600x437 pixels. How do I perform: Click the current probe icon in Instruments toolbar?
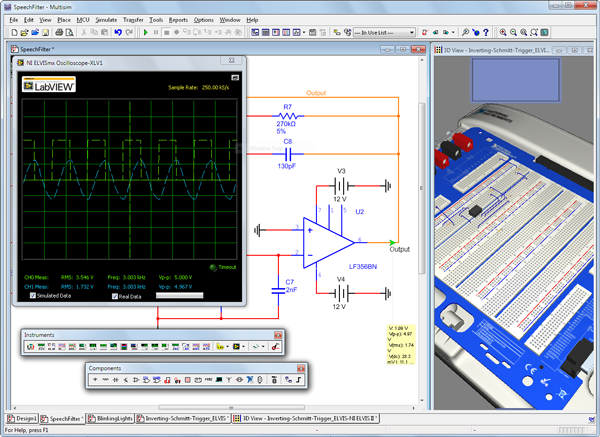coord(274,346)
